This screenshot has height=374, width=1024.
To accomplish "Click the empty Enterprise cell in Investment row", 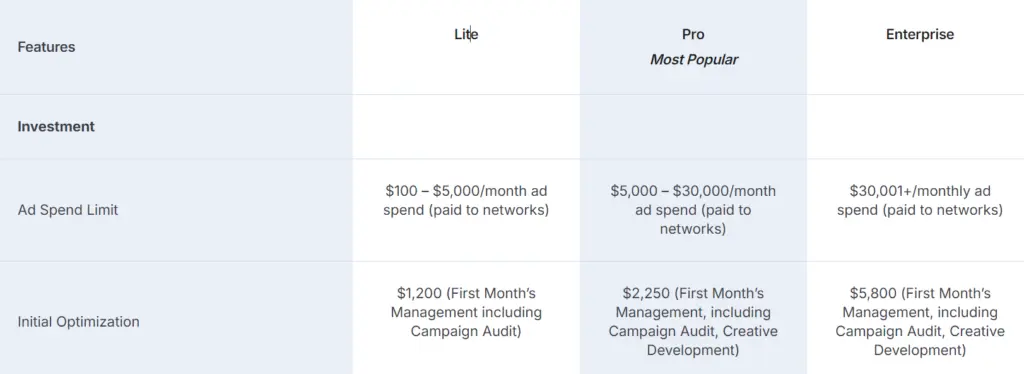I will click(x=916, y=127).
